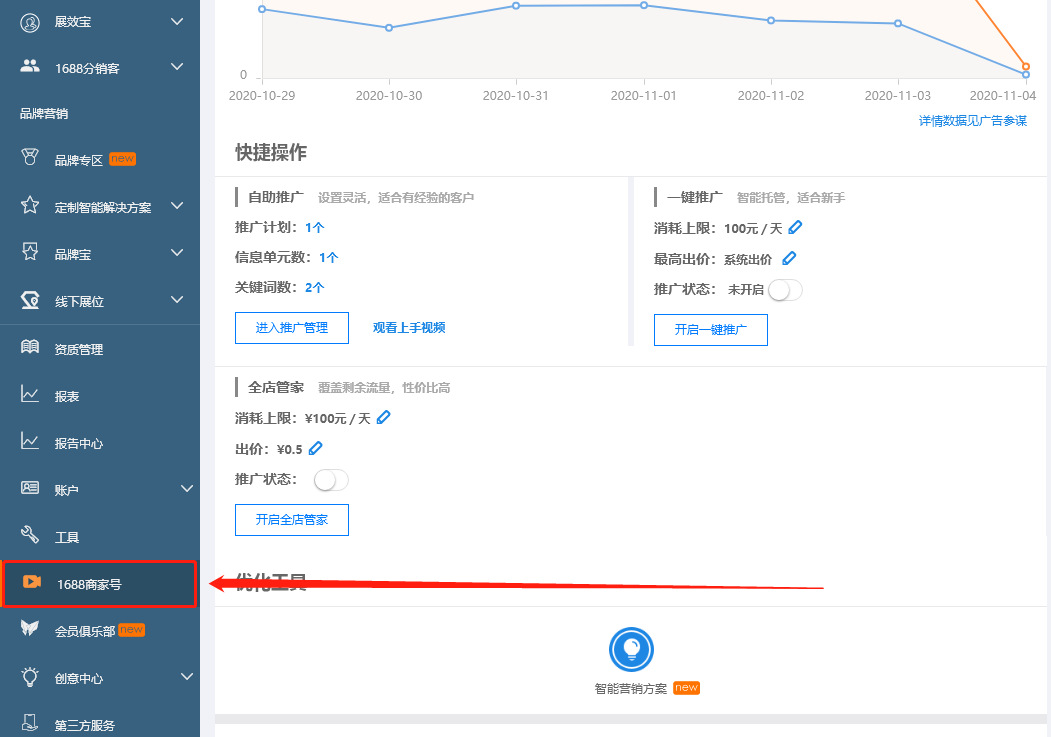The image size is (1051, 737).
Task: Open 报告中心 in the sidebar
Action: pos(78,443)
